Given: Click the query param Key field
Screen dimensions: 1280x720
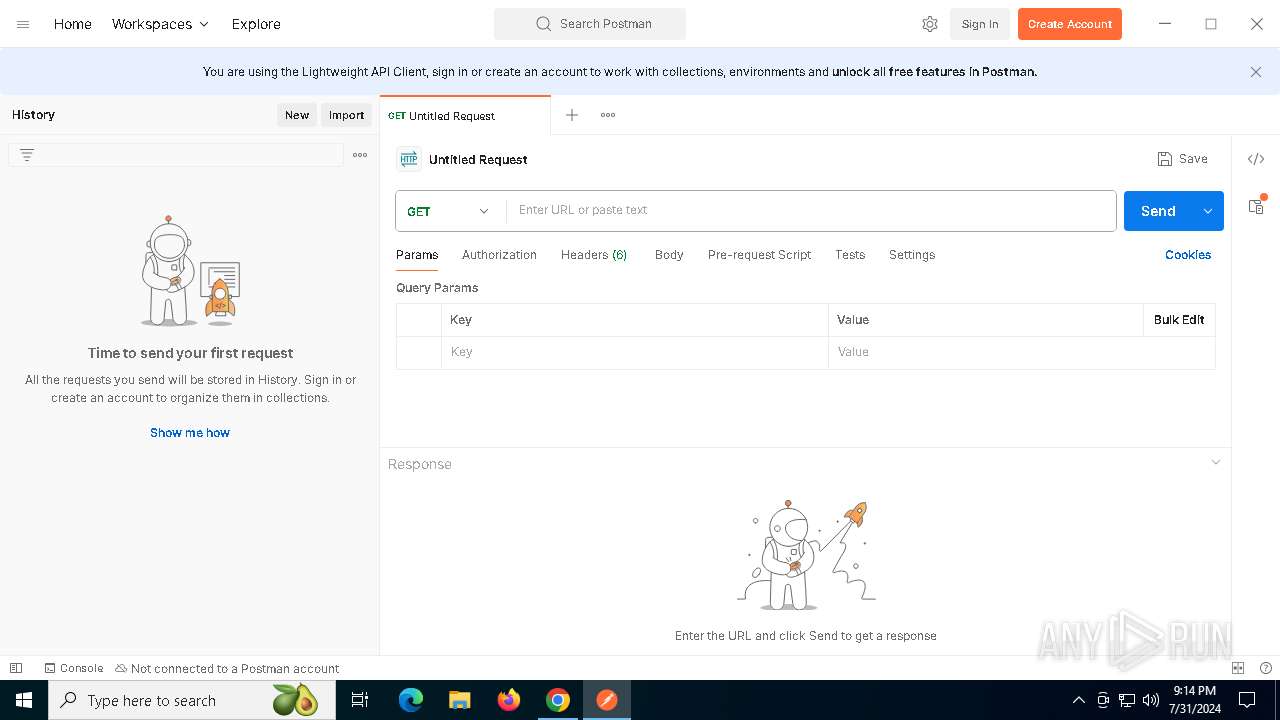Looking at the screenshot, I should (x=635, y=352).
